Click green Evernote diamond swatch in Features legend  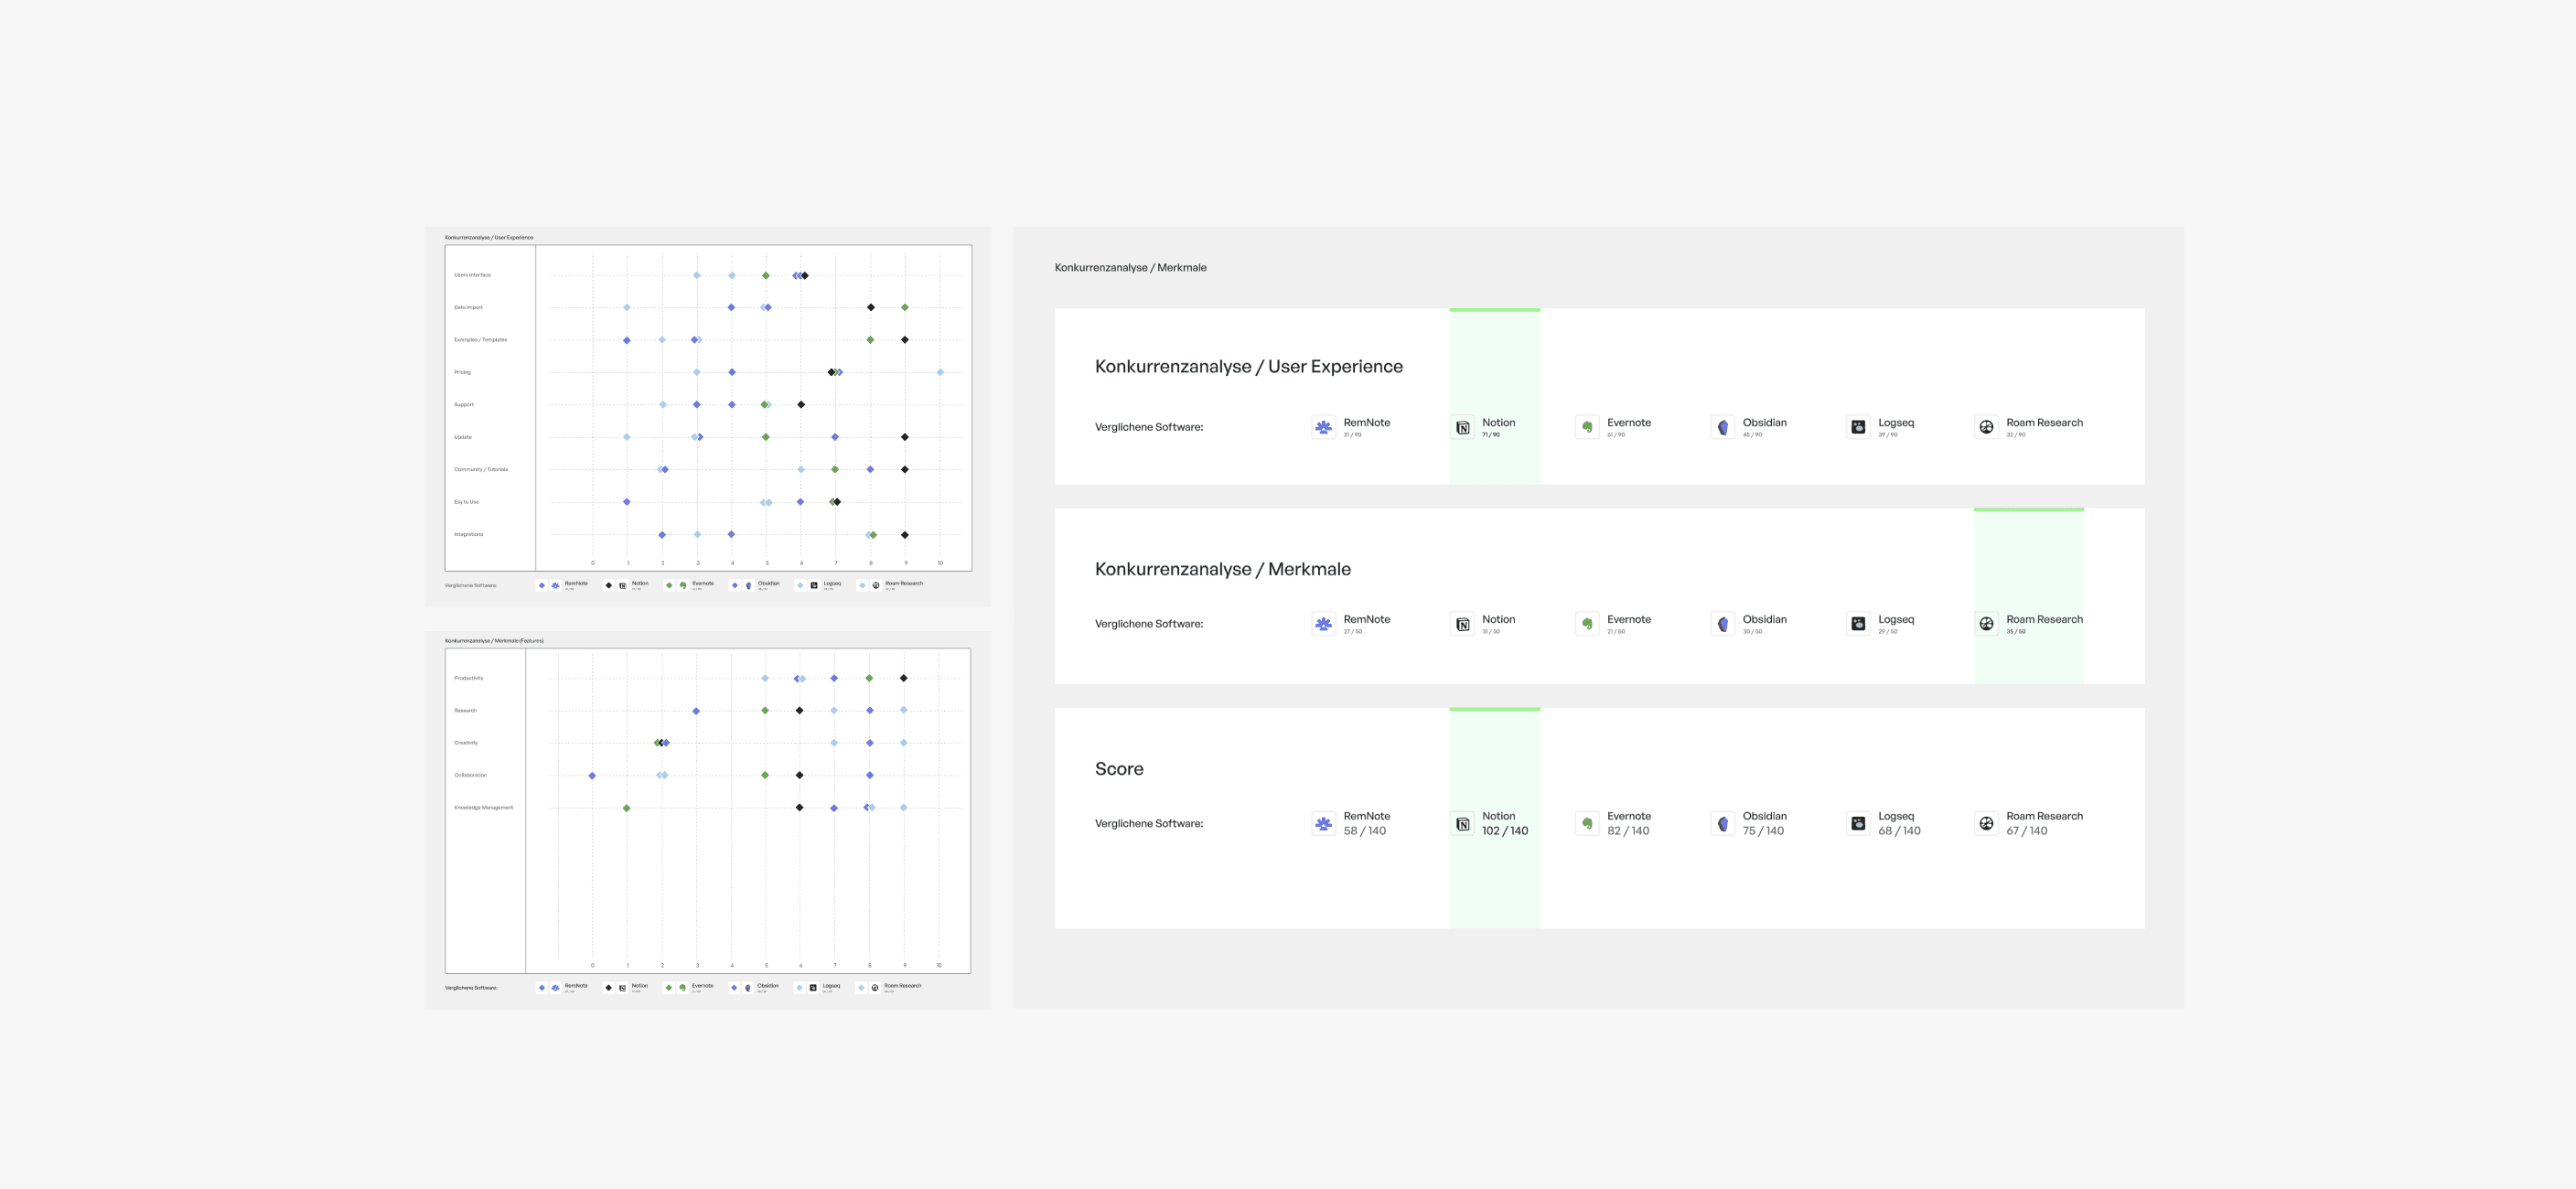[669, 987]
